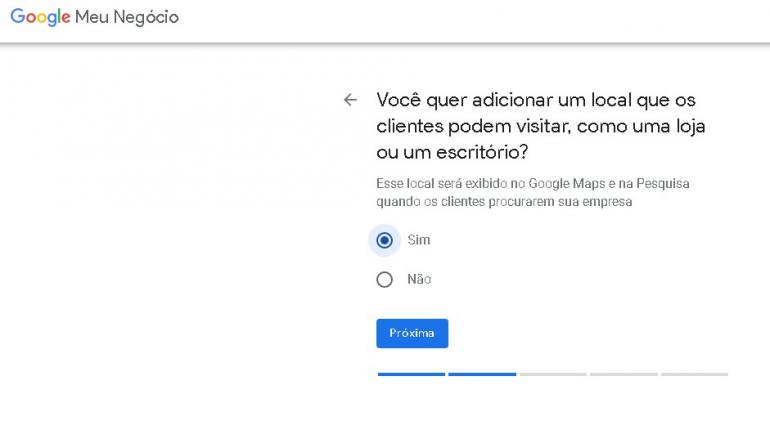770x421 pixels.
Task: Click the last gray progress segment
Action: (x=694, y=374)
